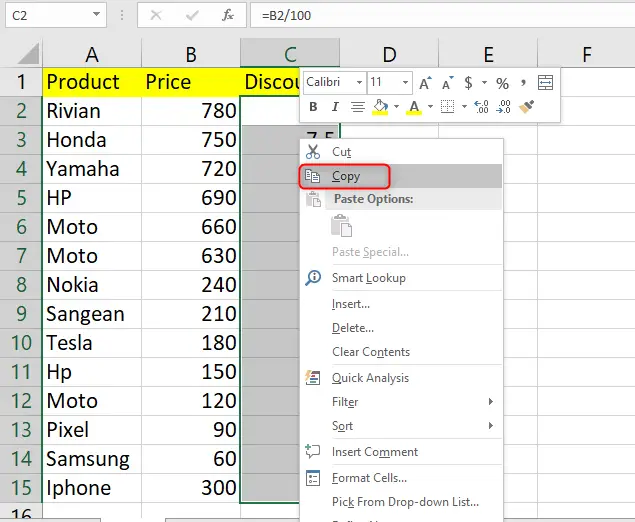635x522 pixels.
Task: Click the formula bar input =B2/100
Action: [442, 15]
